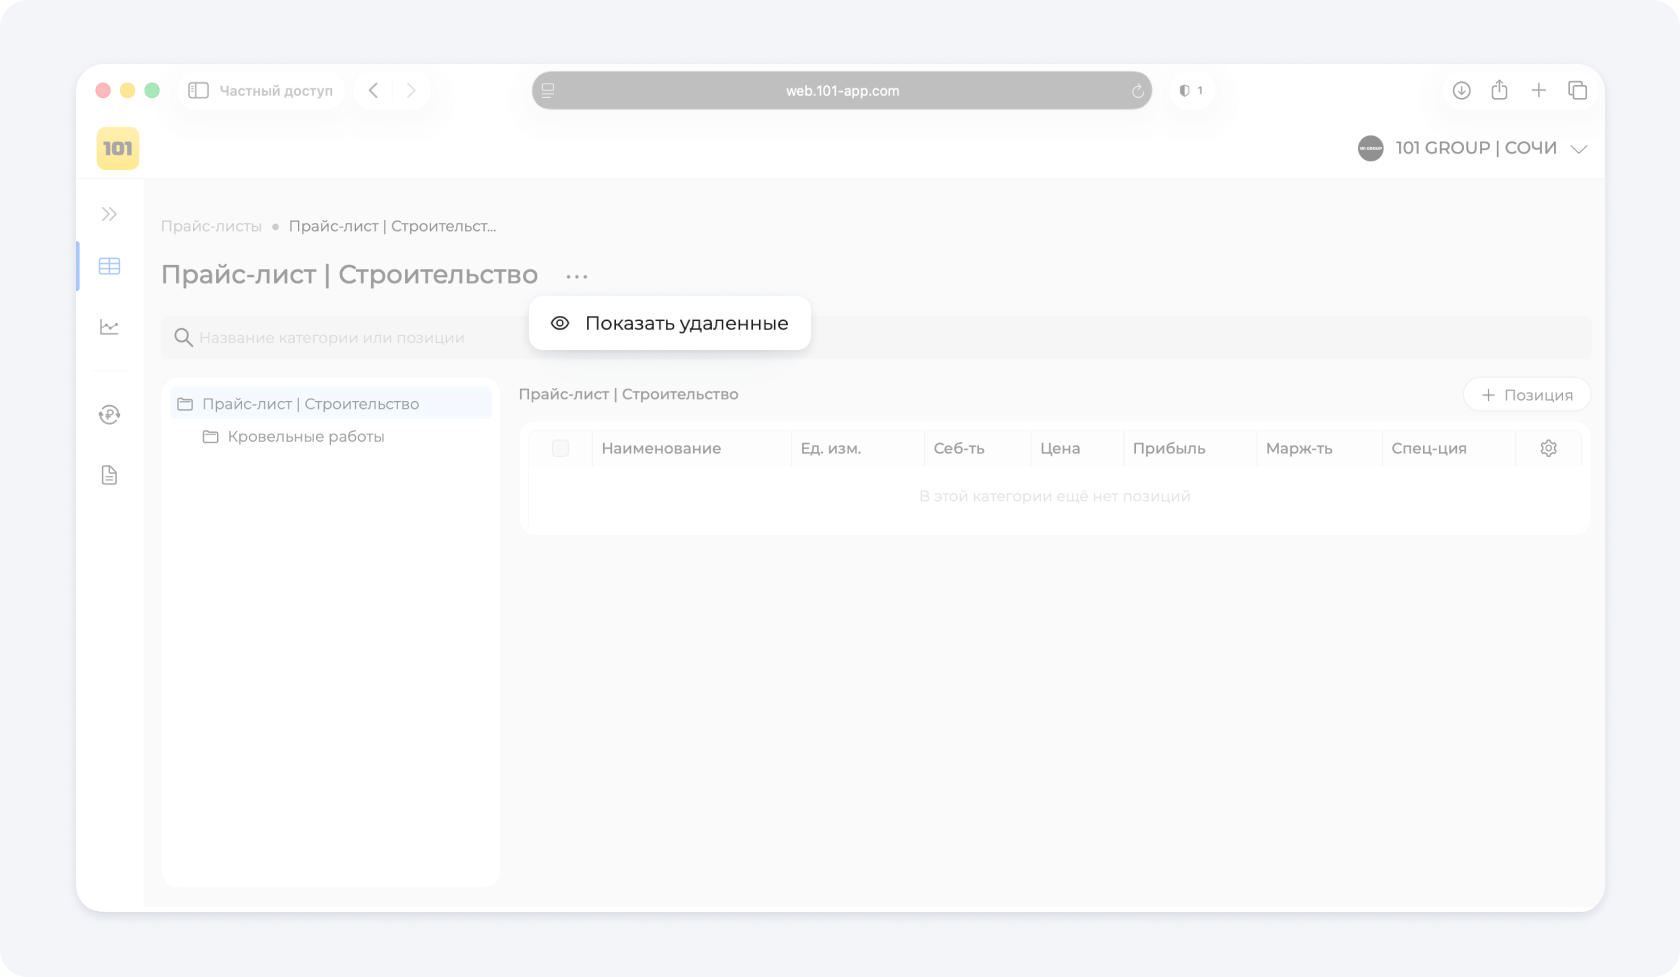
Task: Select 'Прайс-лист | Строительство' root folder in tree
Action: (310, 404)
